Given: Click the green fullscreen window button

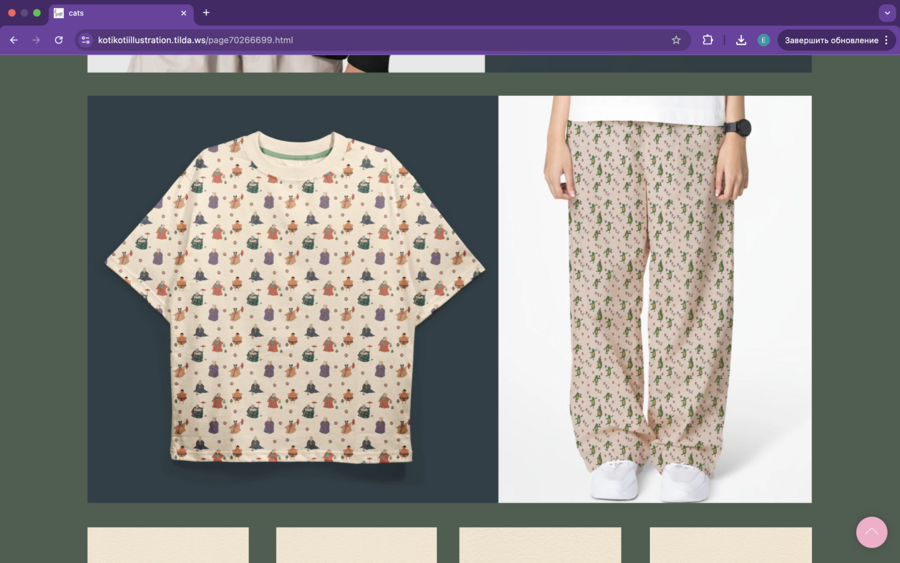Looking at the screenshot, I should coord(37,13).
